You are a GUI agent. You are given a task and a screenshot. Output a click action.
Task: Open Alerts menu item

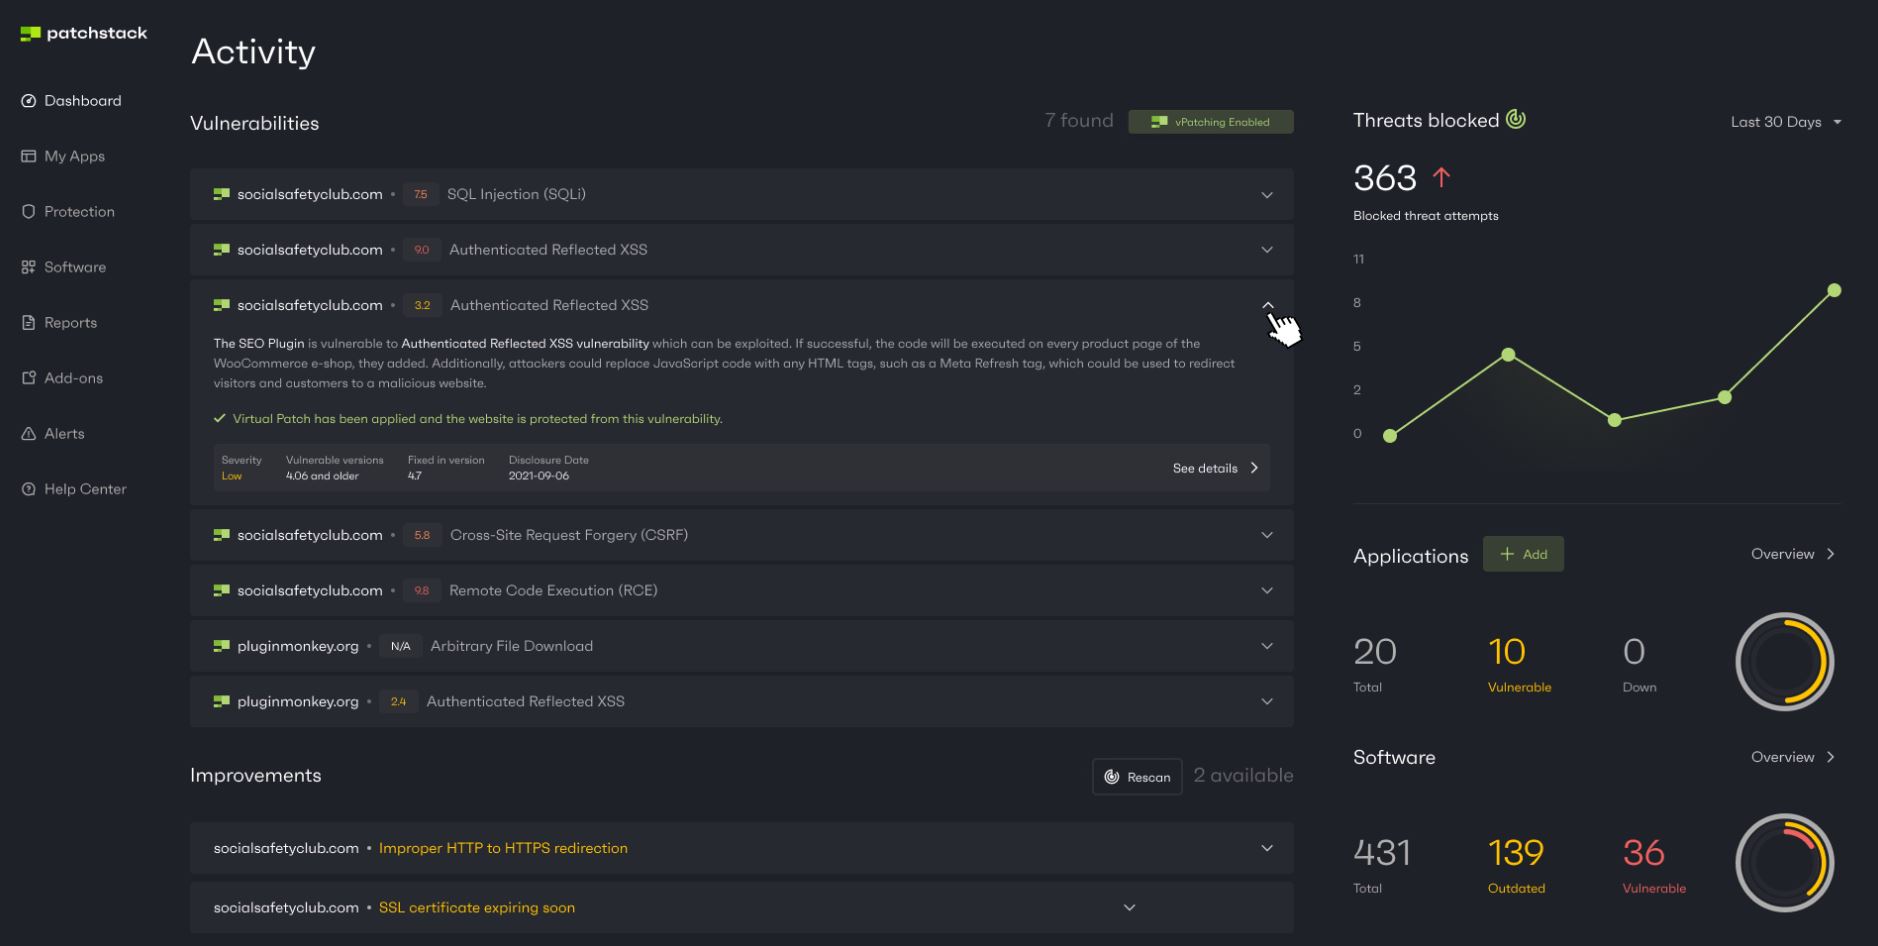[x=53, y=434]
